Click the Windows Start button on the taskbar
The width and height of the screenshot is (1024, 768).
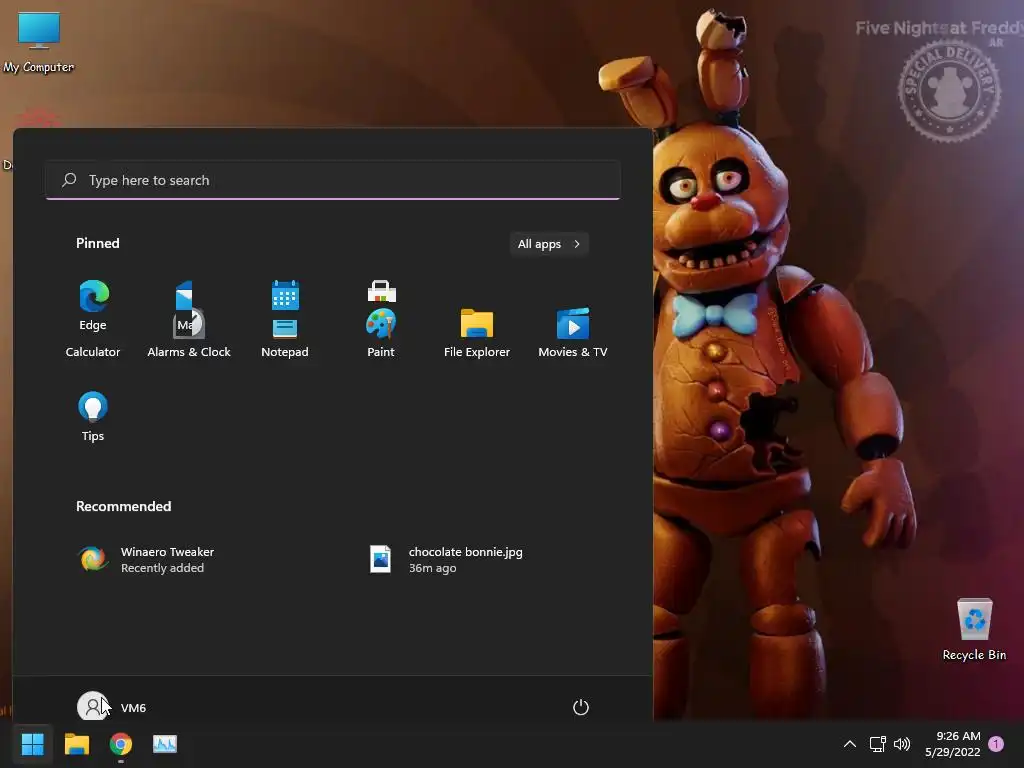tap(32, 744)
